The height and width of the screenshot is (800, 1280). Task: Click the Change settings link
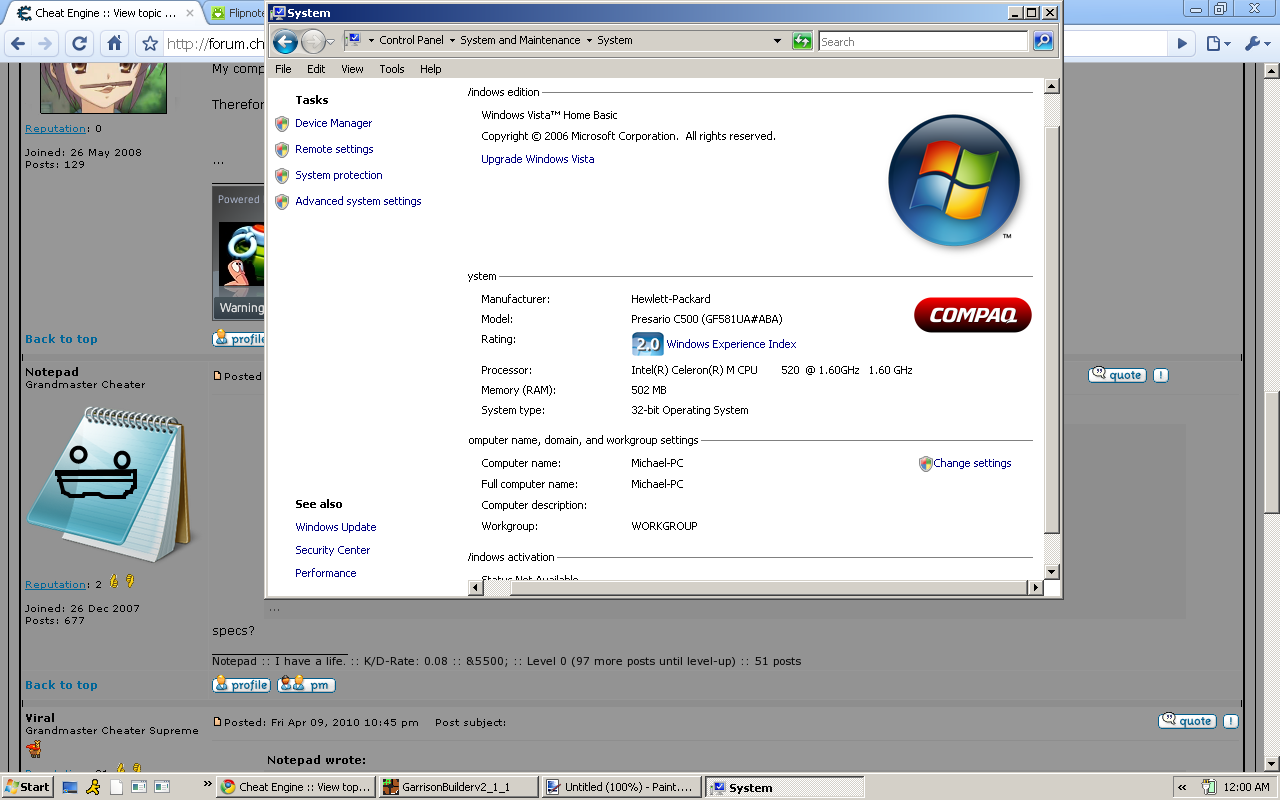[x=971, y=463]
